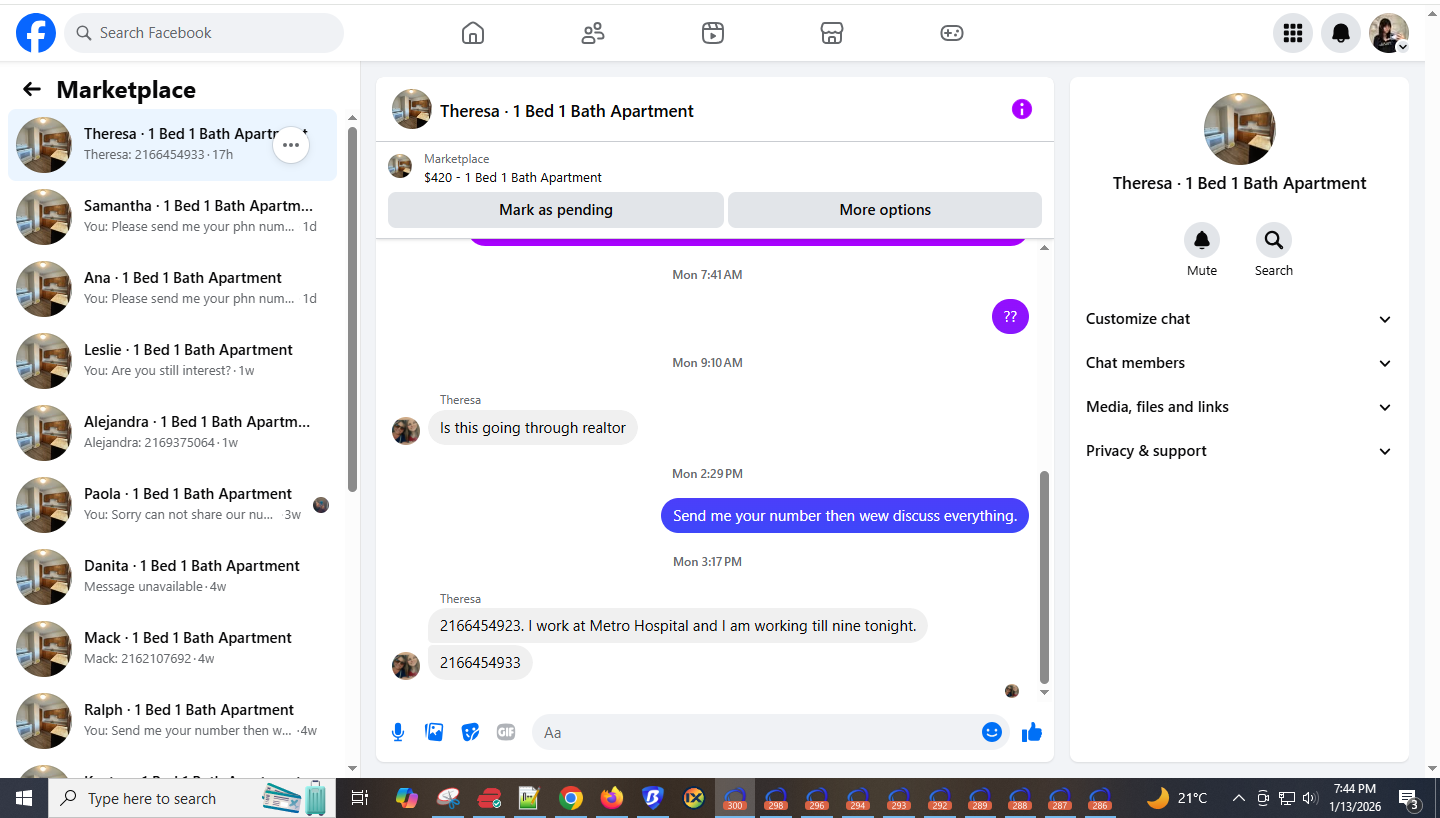Click message mentioning Metro Hospital
1440x818 pixels.
pyautogui.click(x=678, y=626)
